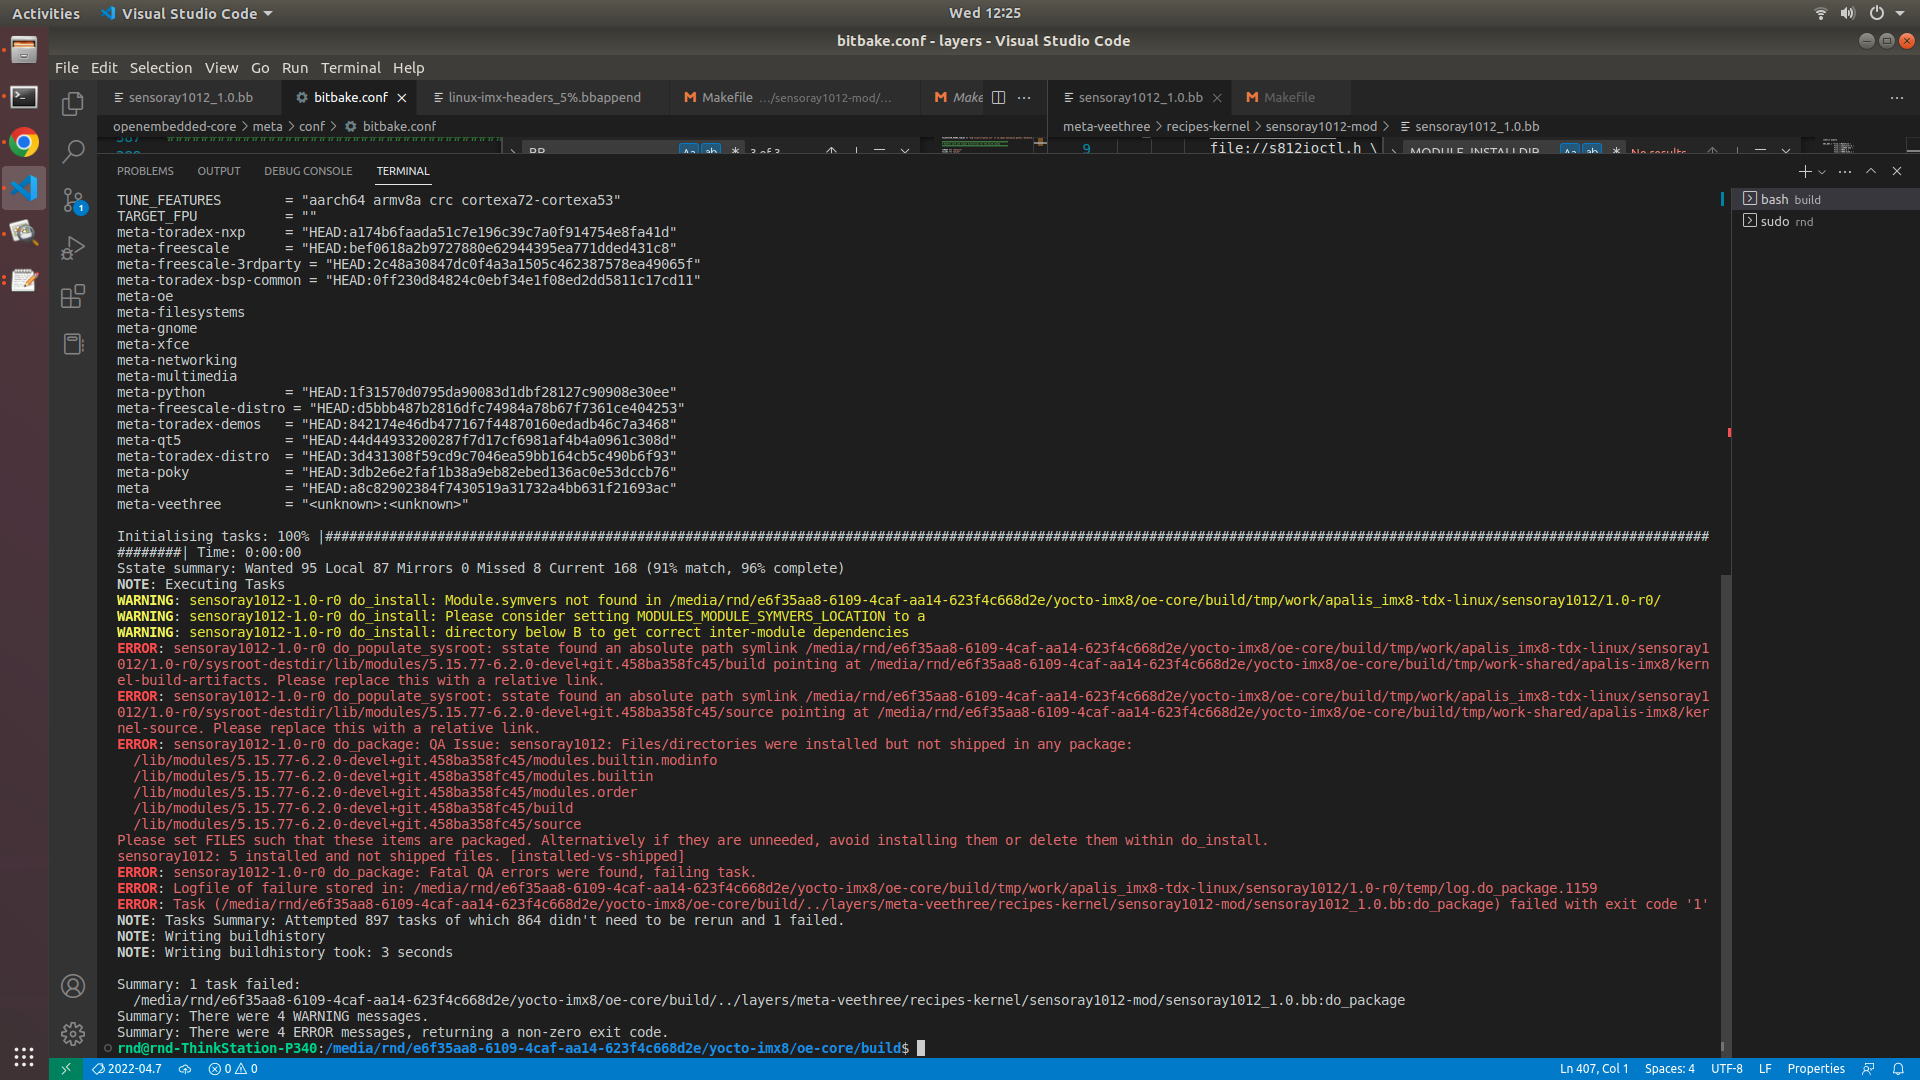Expand the sensoray1012-mod breadcrumb

click(1321, 126)
